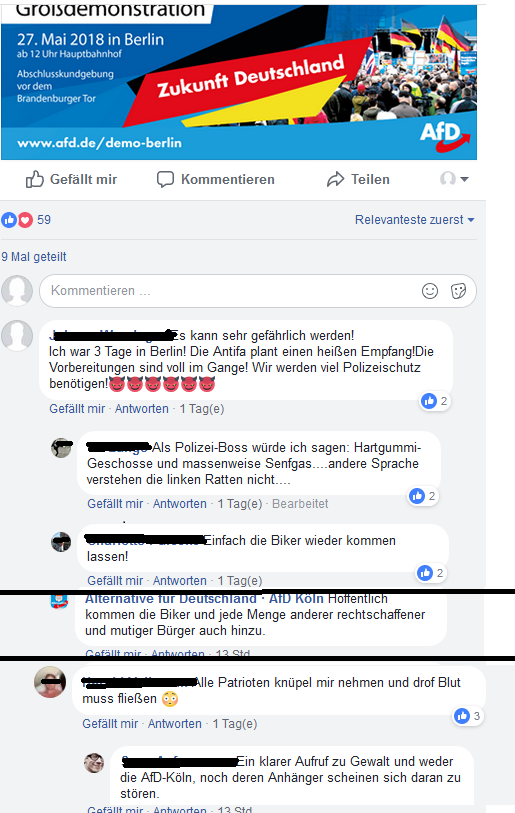Click the blue like reaction icon beside 59
Image resolution: width=515 pixels, height=813 pixels.
click(x=9, y=220)
